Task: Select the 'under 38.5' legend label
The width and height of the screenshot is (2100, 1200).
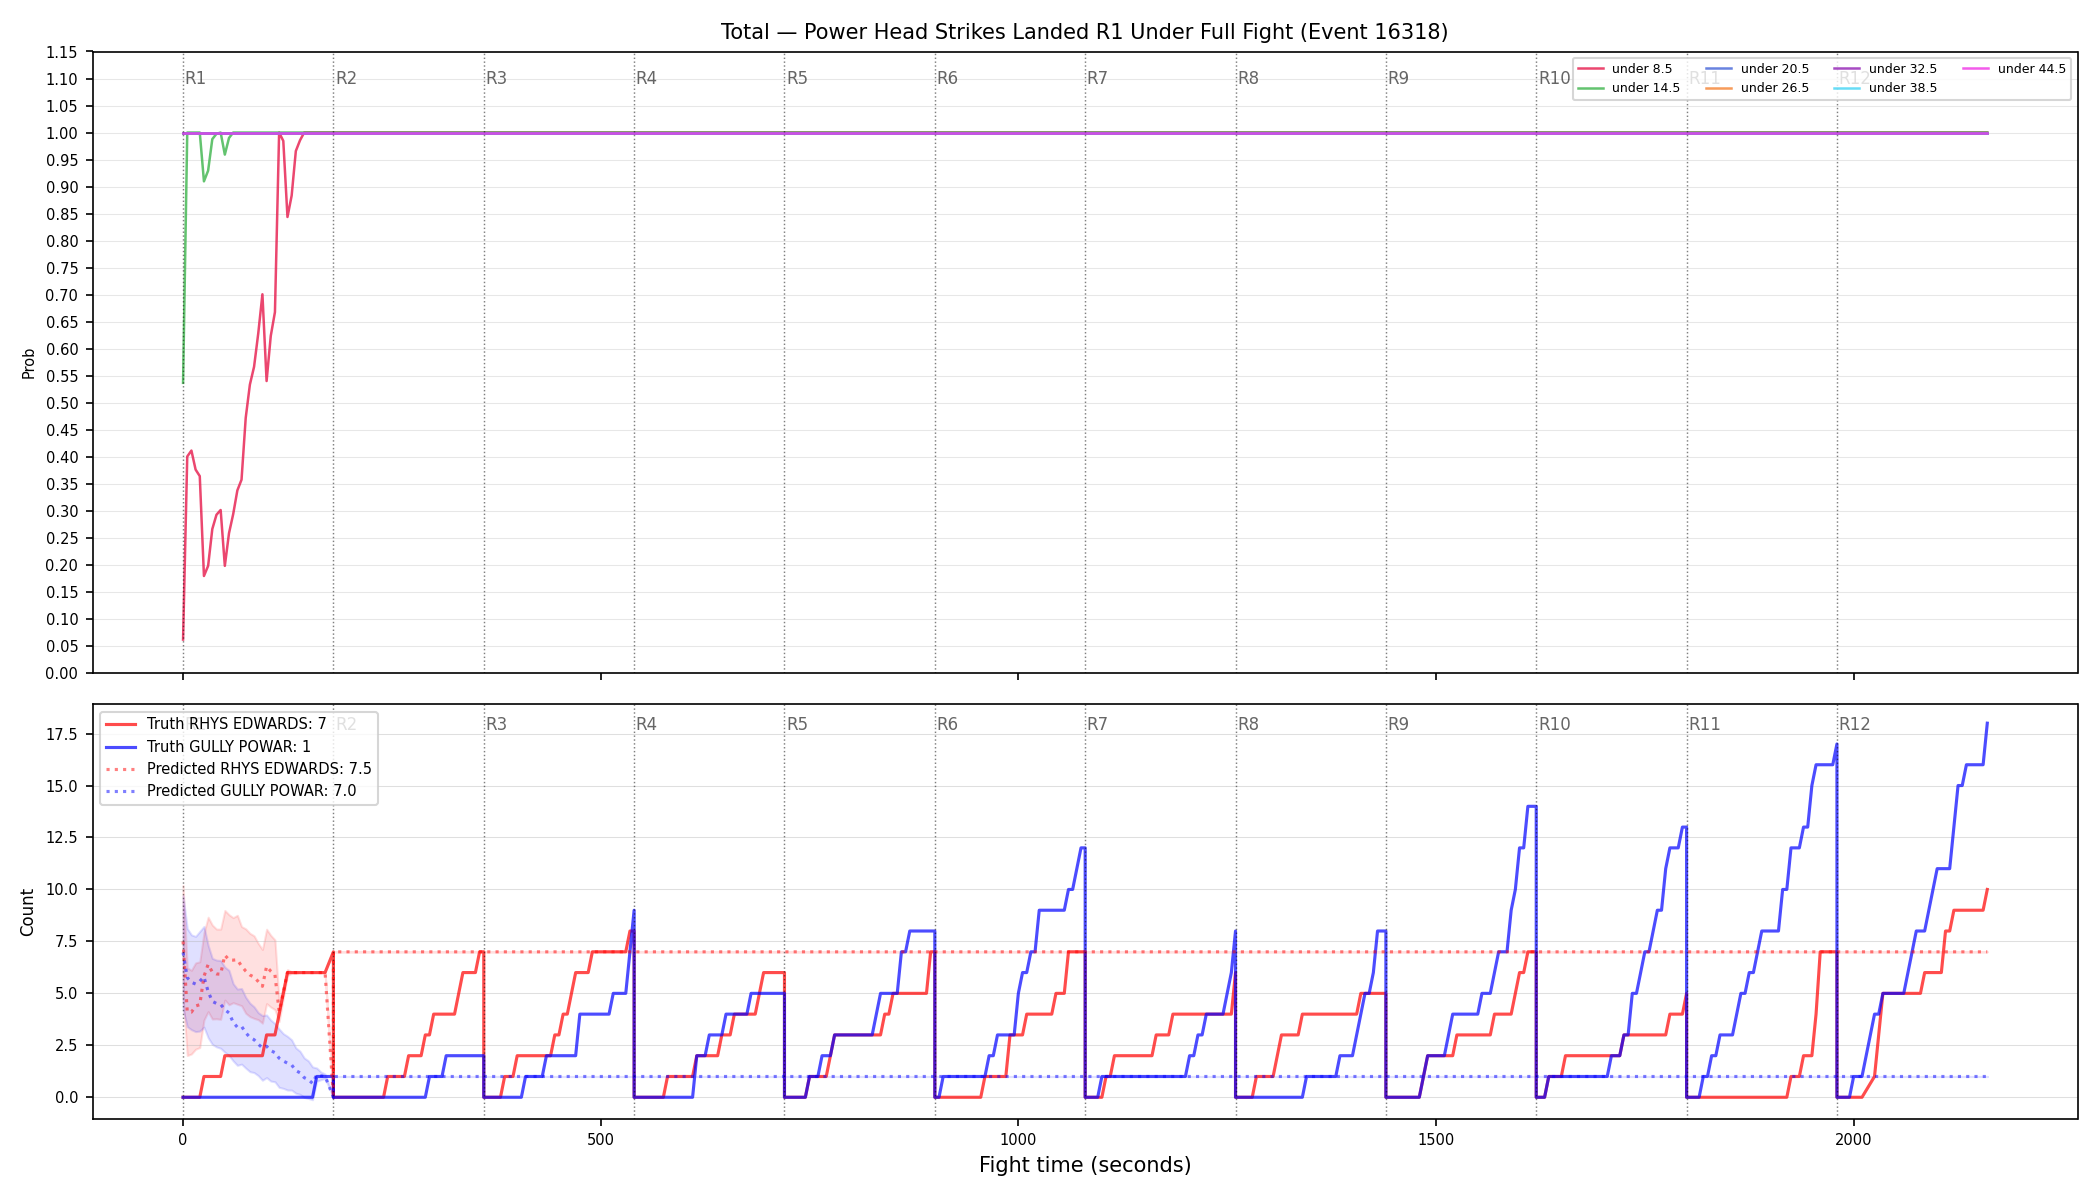Action: pyautogui.click(x=1903, y=88)
